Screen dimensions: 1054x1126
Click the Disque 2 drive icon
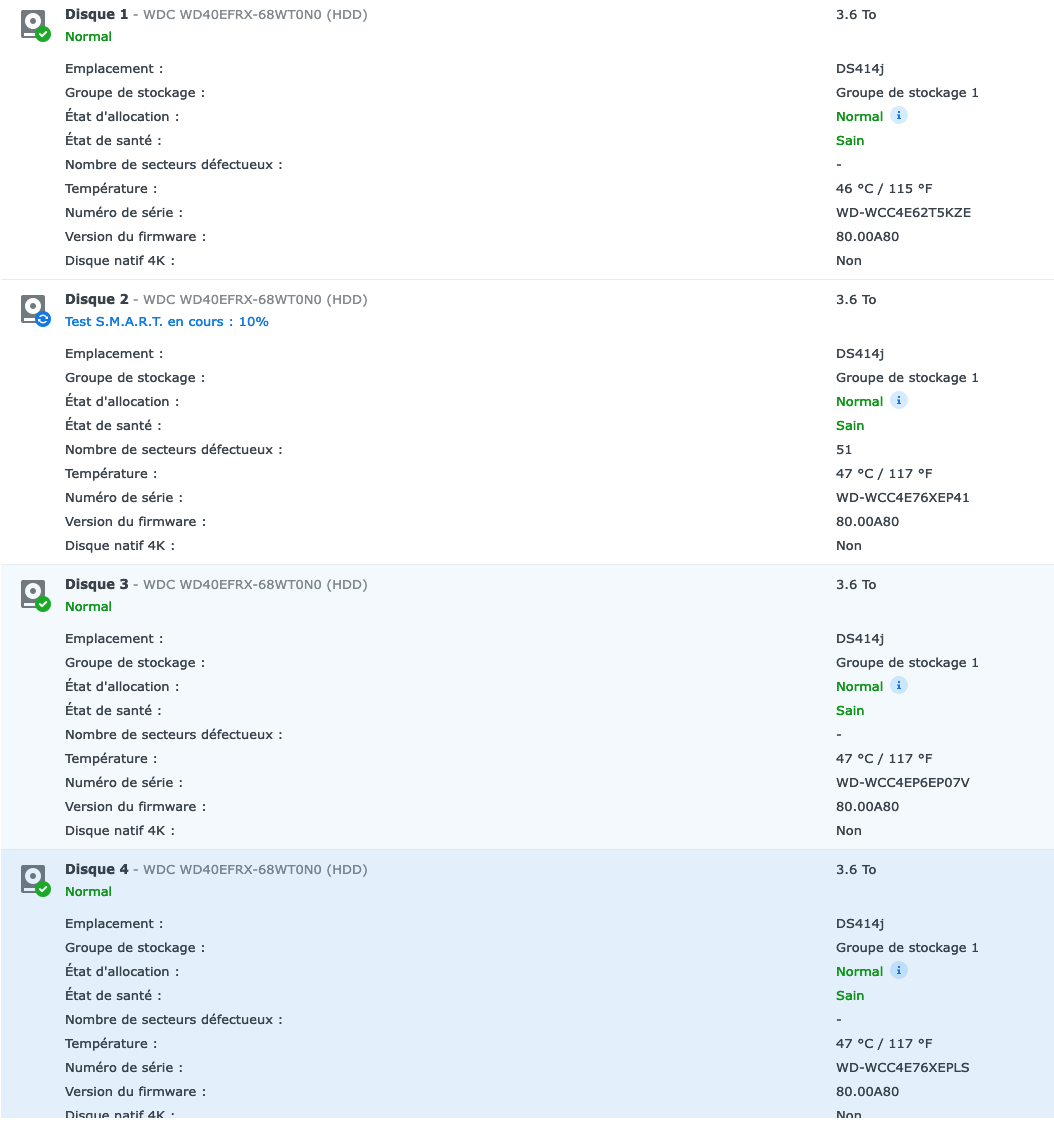click(35, 310)
